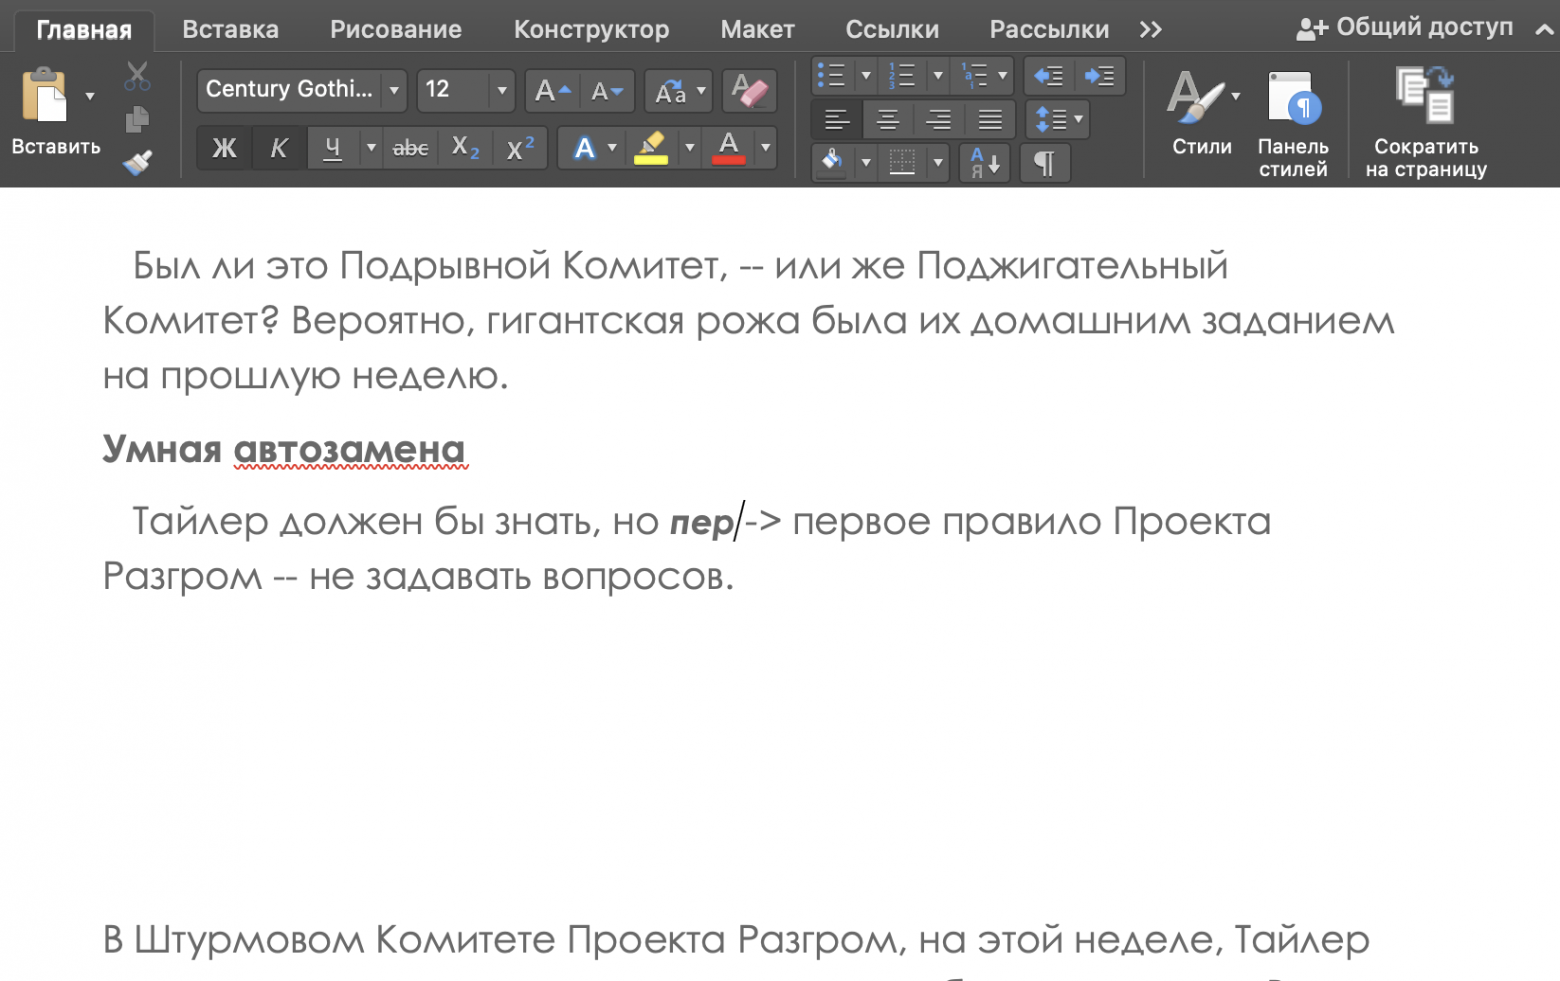Clear all formatting with eraser icon
The height and width of the screenshot is (981, 1560).
[749, 90]
